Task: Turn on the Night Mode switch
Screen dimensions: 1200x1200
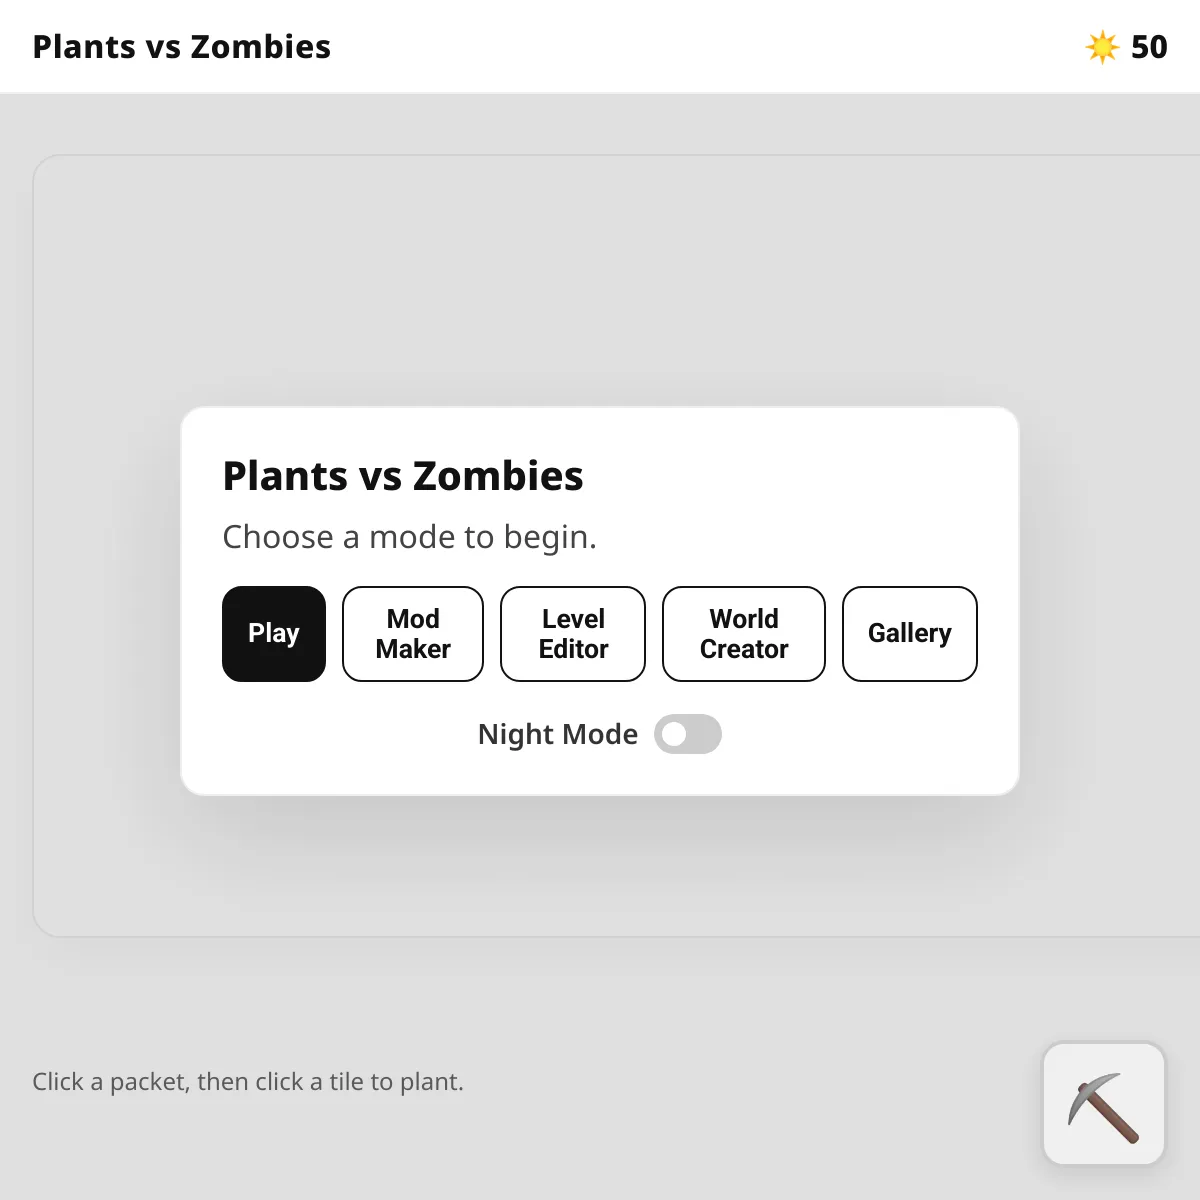Action: pos(688,734)
